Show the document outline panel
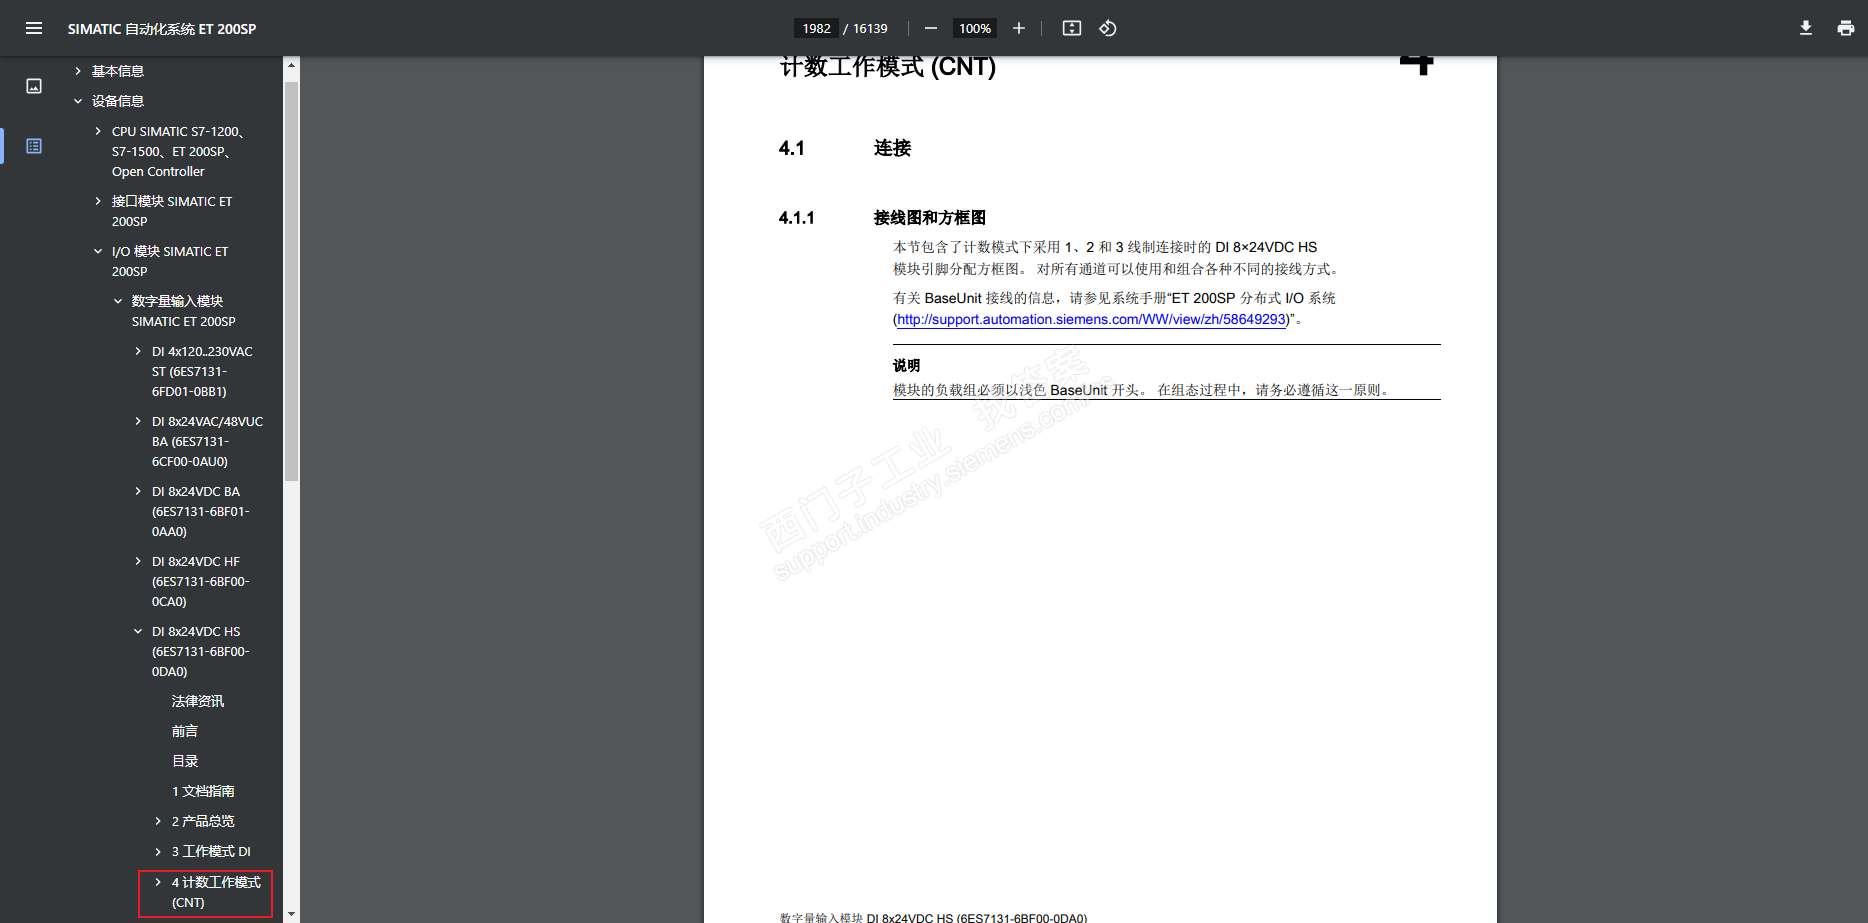Screen dimensions: 1868x923 pos(34,146)
